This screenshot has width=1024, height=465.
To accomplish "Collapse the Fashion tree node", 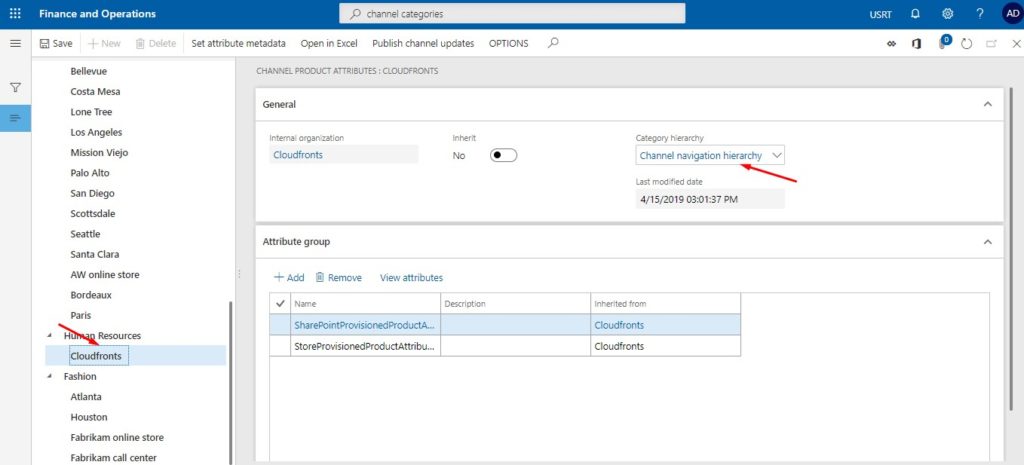I will pos(50,376).
